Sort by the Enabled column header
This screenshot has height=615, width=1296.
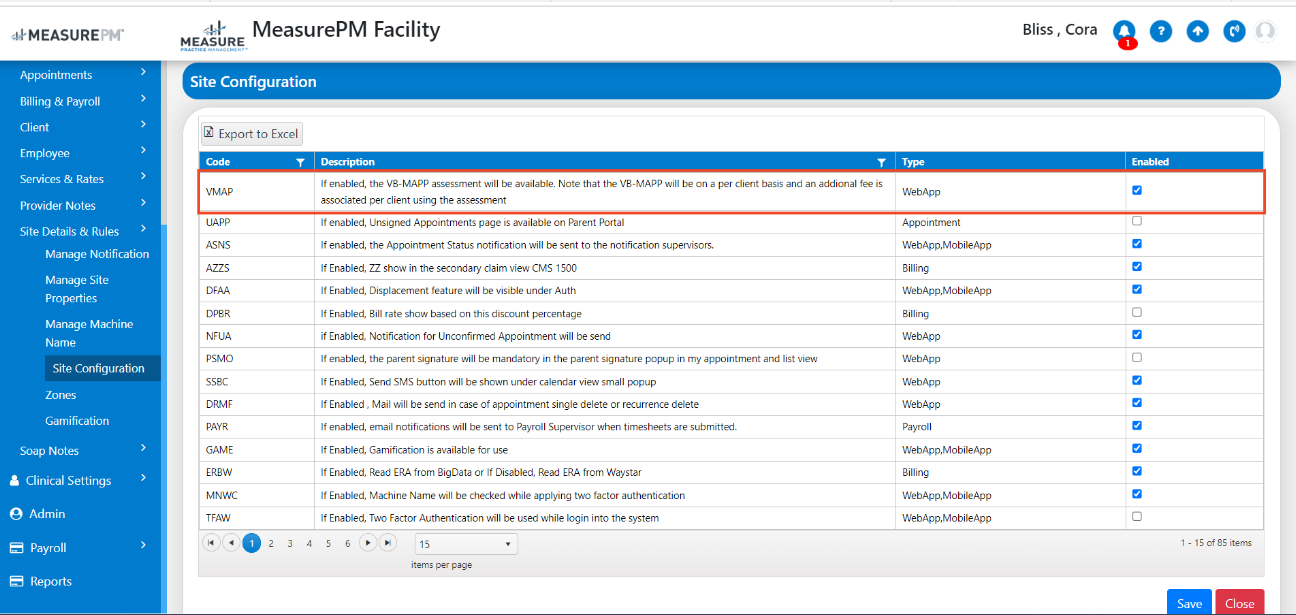click(1150, 162)
